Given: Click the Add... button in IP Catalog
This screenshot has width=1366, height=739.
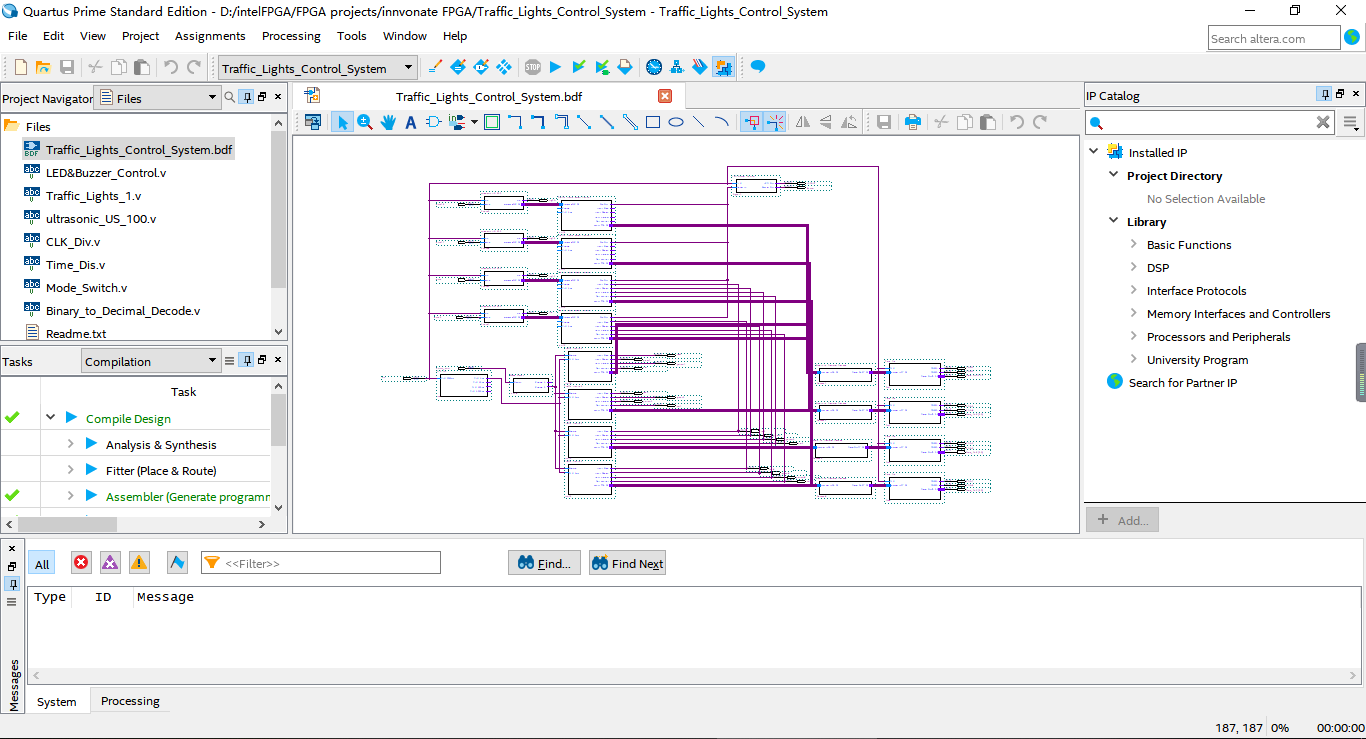Looking at the screenshot, I should (1123, 520).
